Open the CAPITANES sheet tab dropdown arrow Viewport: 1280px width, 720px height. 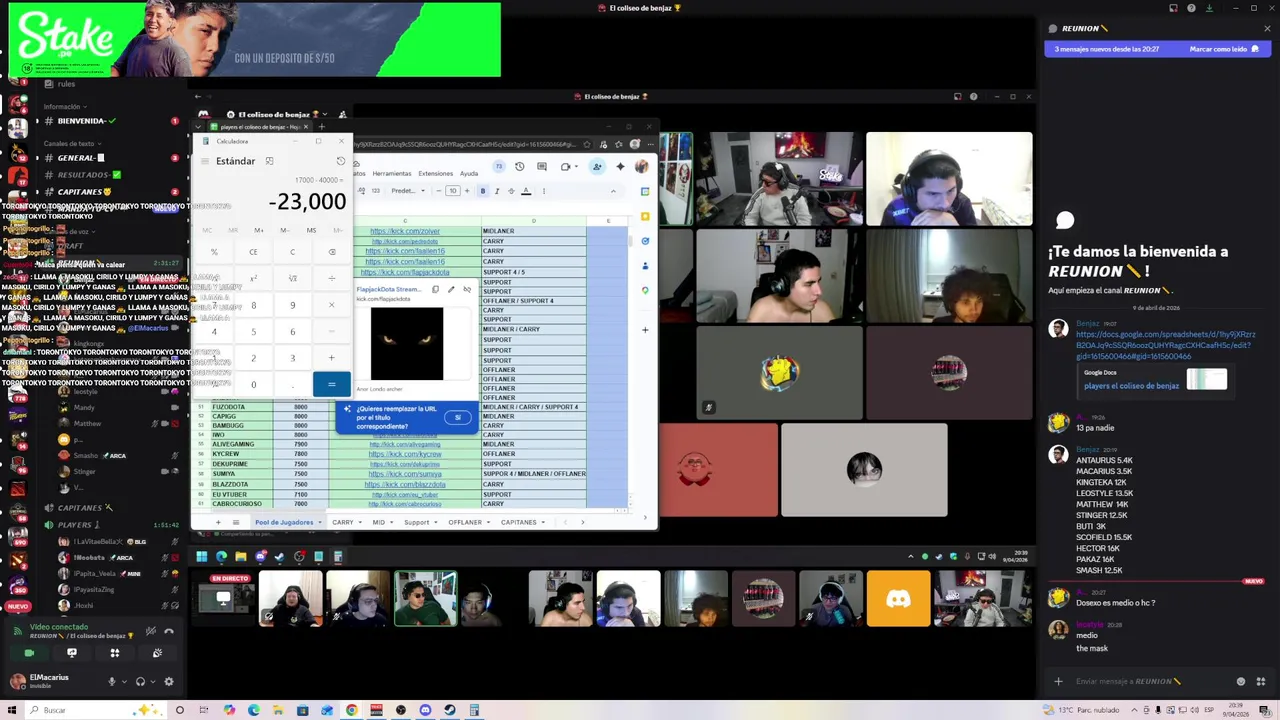[x=544, y=522]
